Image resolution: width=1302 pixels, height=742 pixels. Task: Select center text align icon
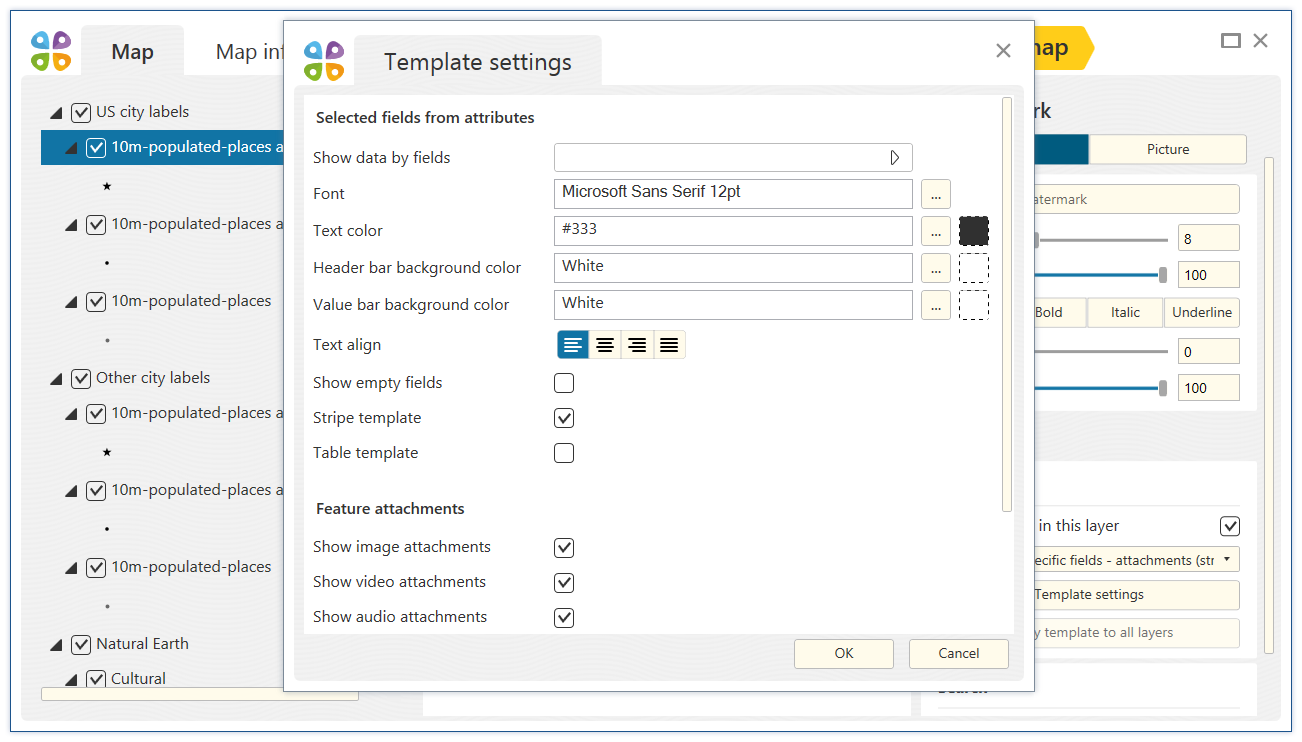point(605,345)
